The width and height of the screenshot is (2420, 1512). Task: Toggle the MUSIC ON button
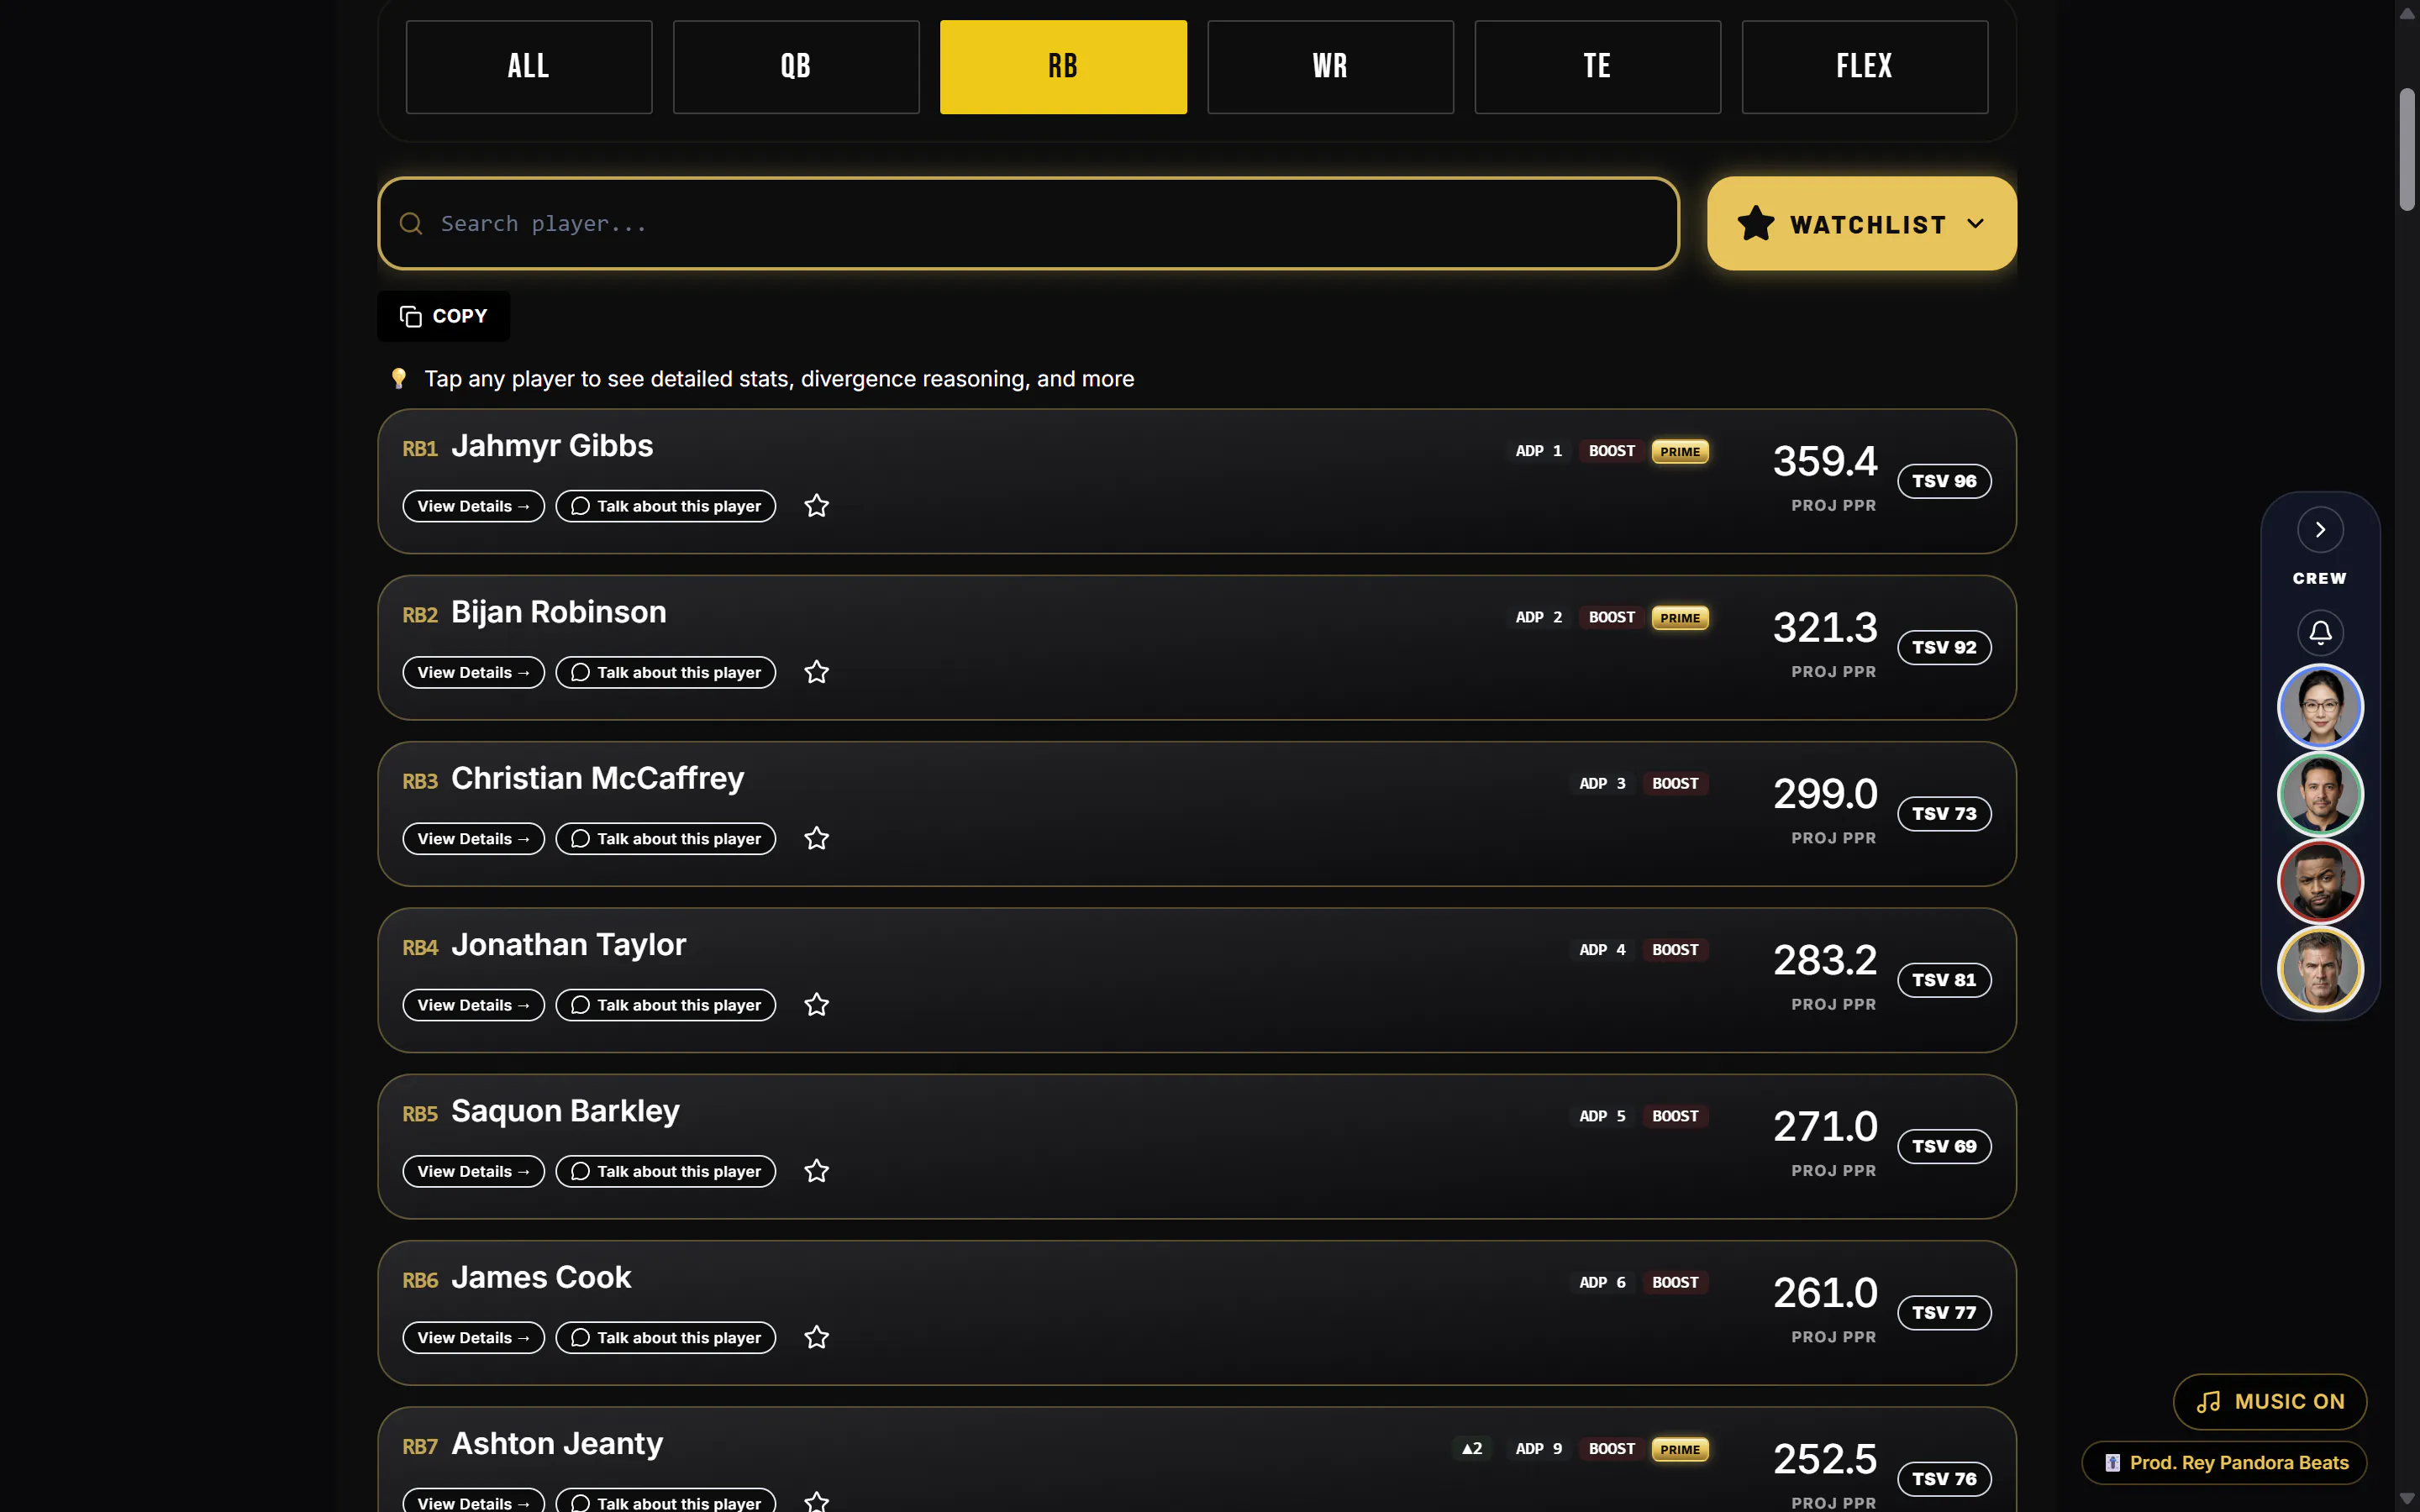click(x=2269, y=1402)
